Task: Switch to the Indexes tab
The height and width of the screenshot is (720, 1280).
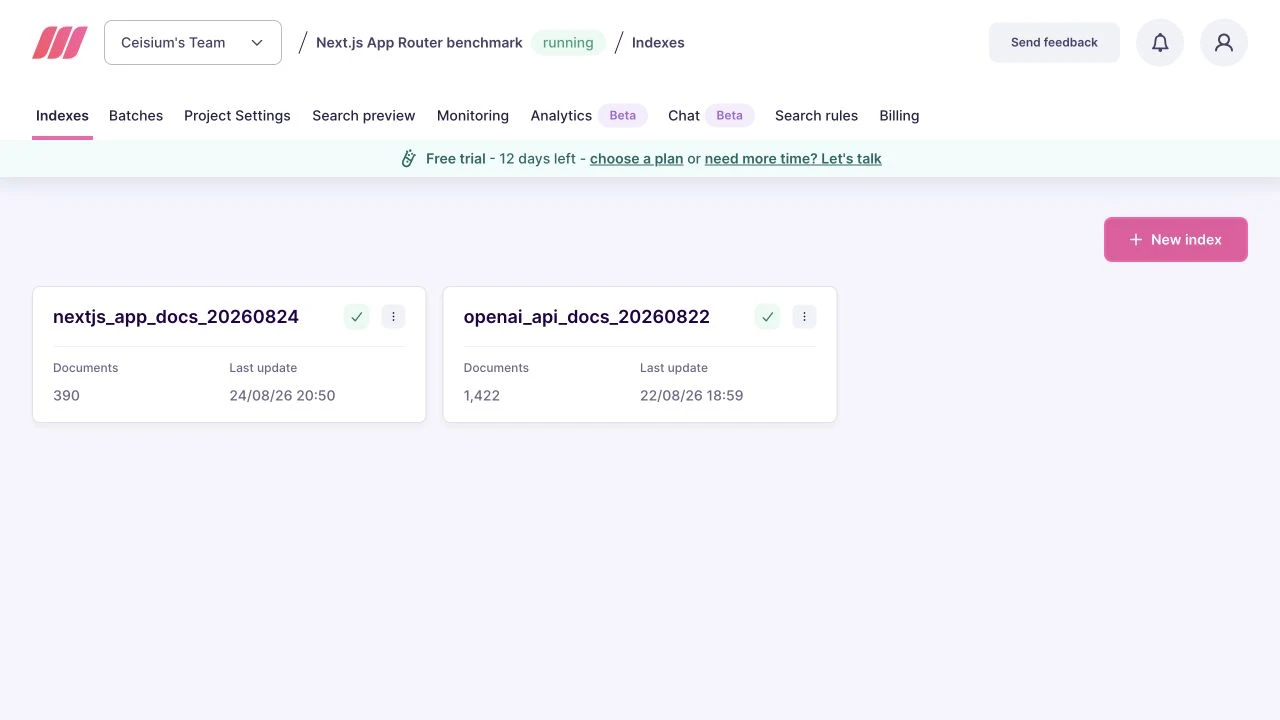Action: [62, 116]
